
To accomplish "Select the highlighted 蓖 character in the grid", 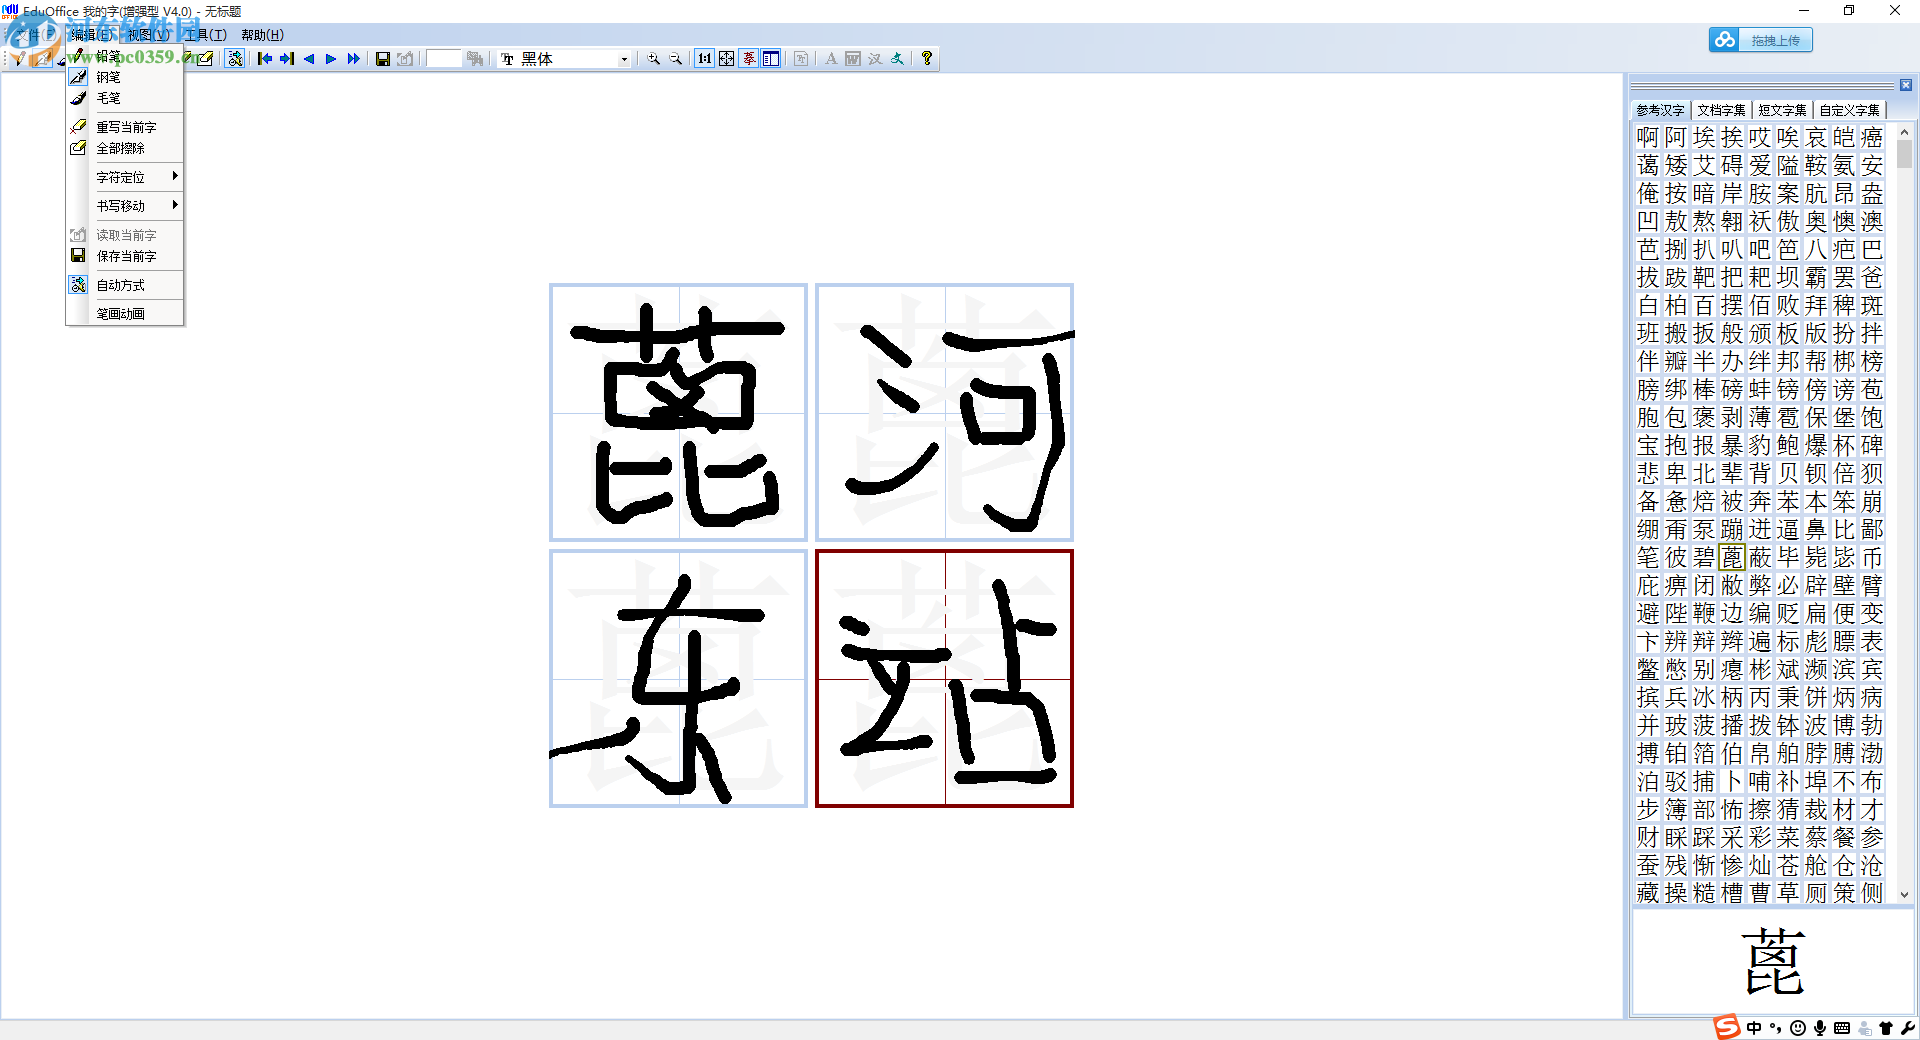I will (1734, 558).
